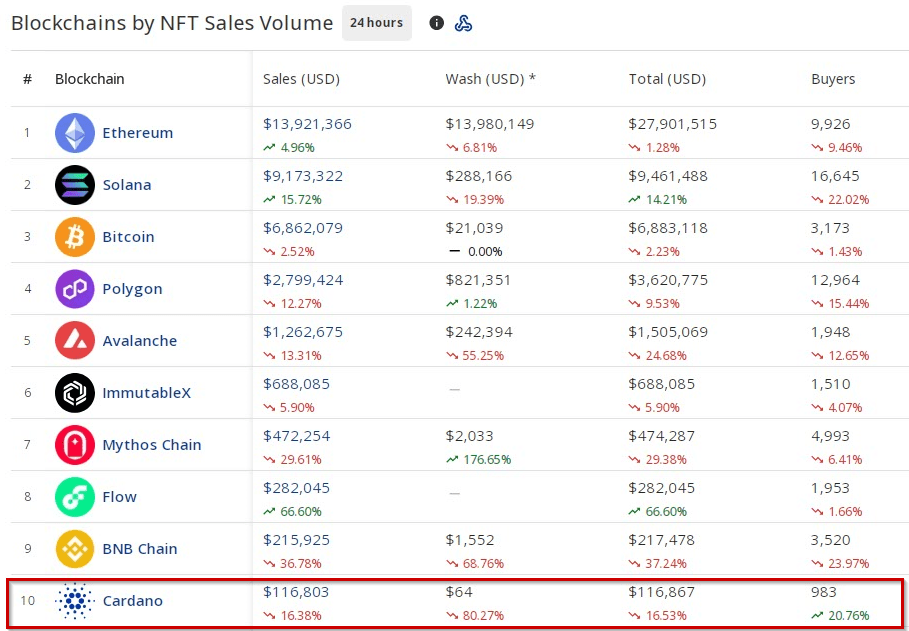The image size is (909, 631).
Task: Click the Ethereum logo icon
Action: point(75,133)
